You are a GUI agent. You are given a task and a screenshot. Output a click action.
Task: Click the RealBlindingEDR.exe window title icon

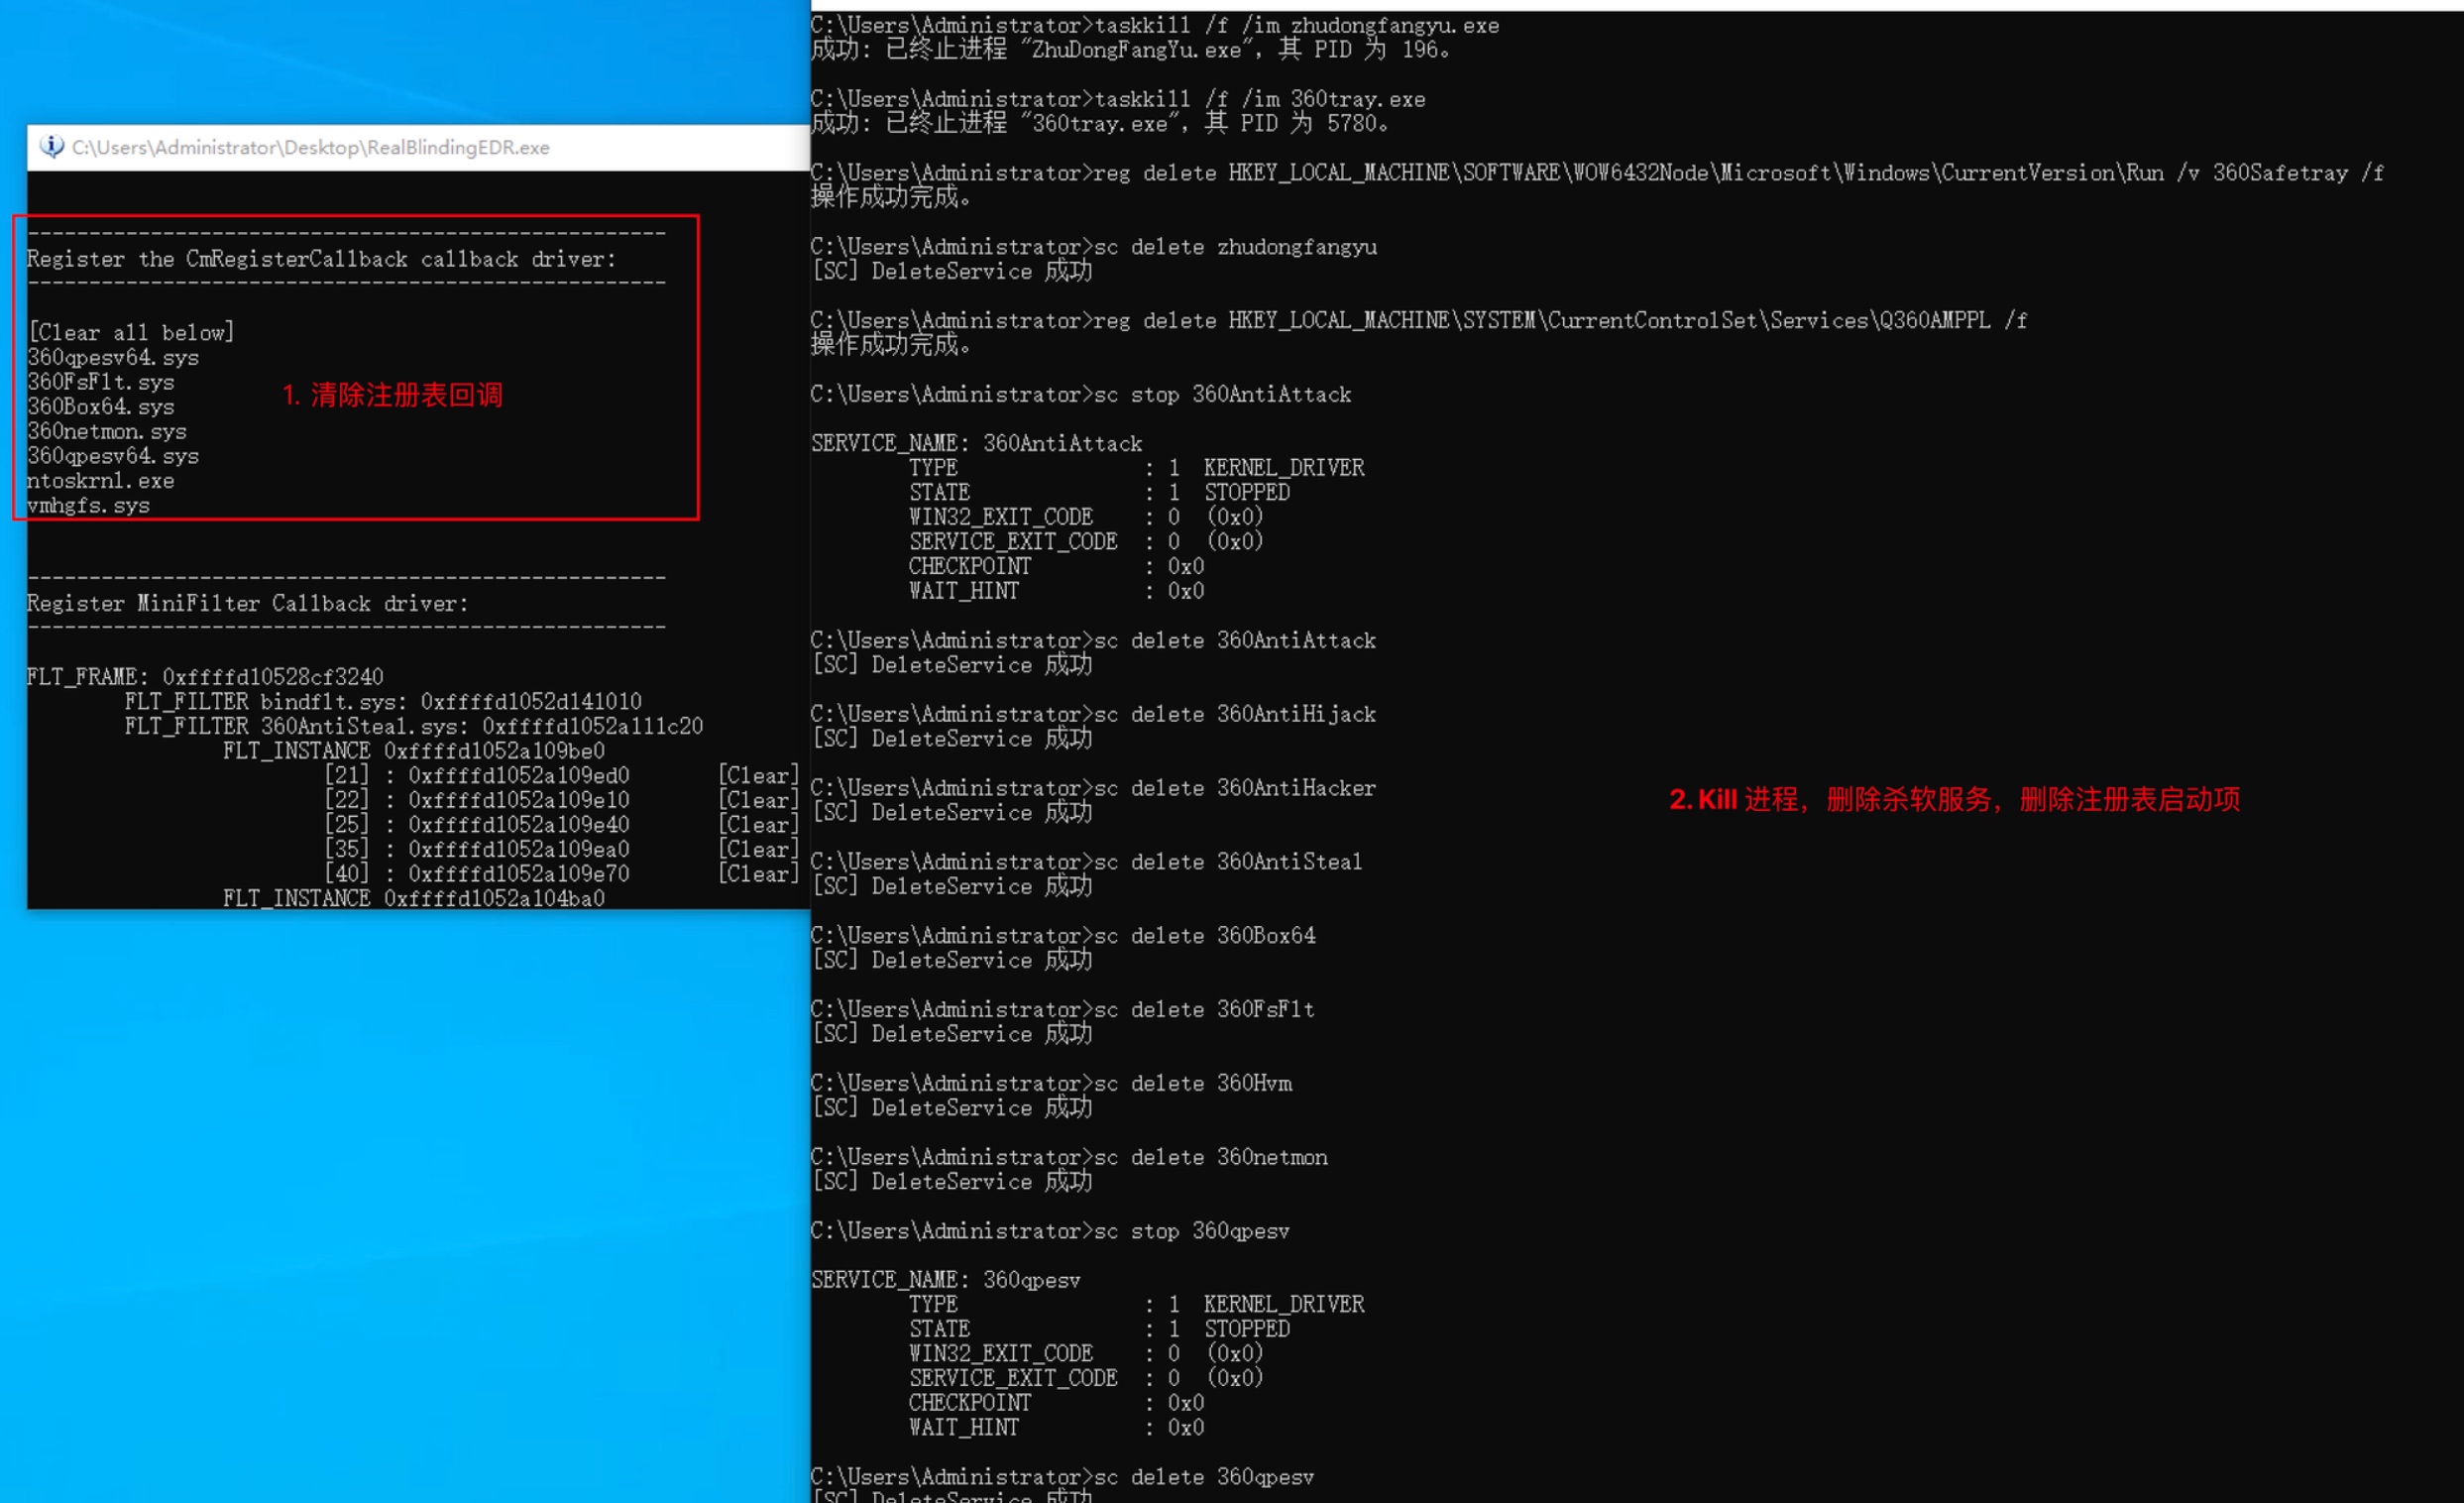coord(51,147)
